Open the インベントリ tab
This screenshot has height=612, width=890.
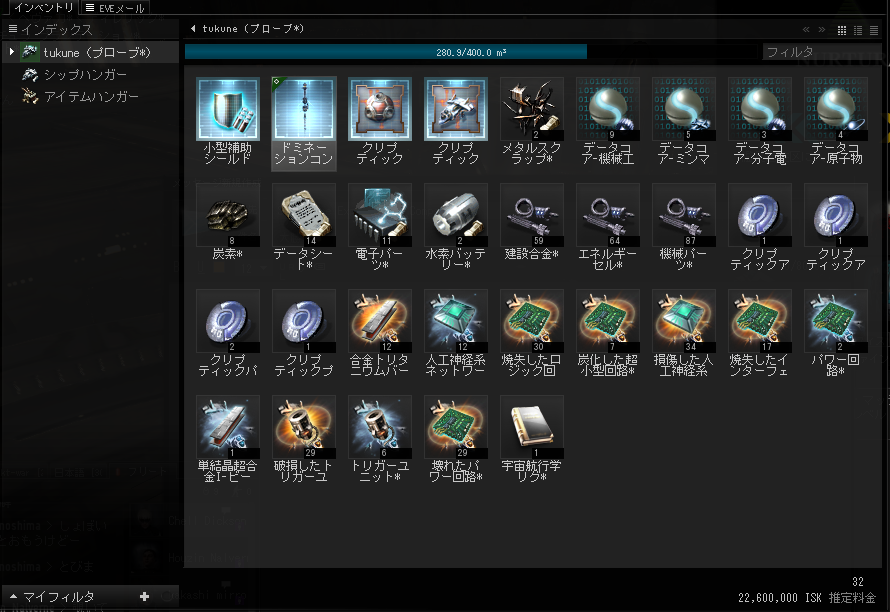44,7
